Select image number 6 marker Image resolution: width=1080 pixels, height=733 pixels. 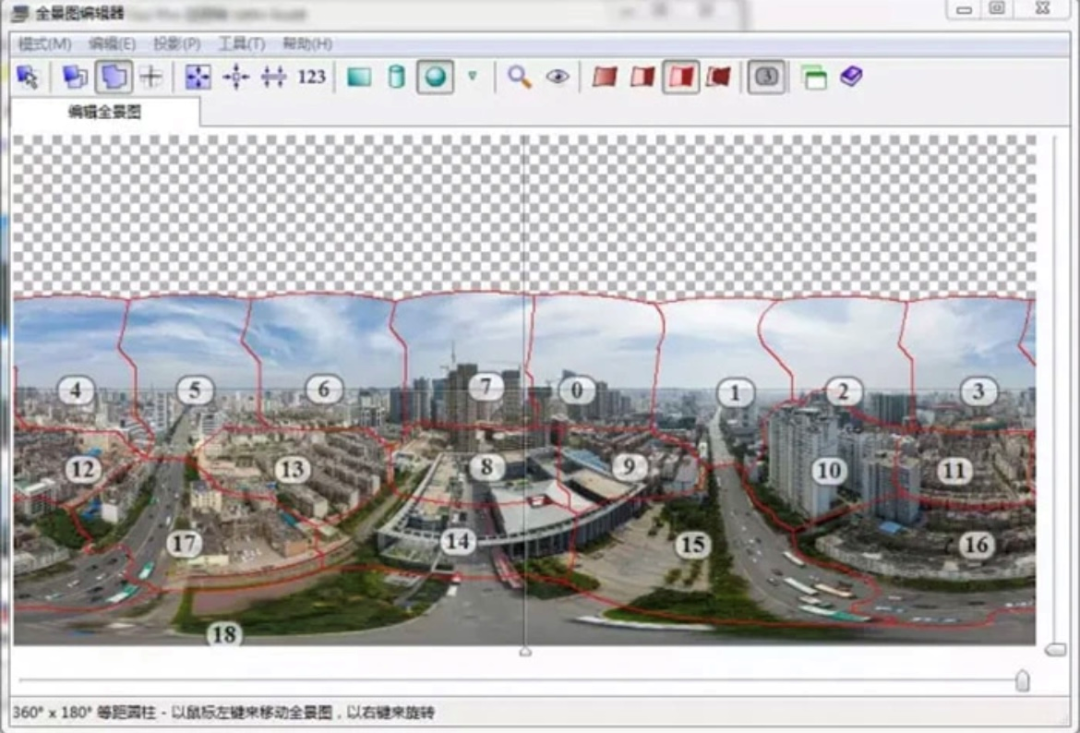324,389
